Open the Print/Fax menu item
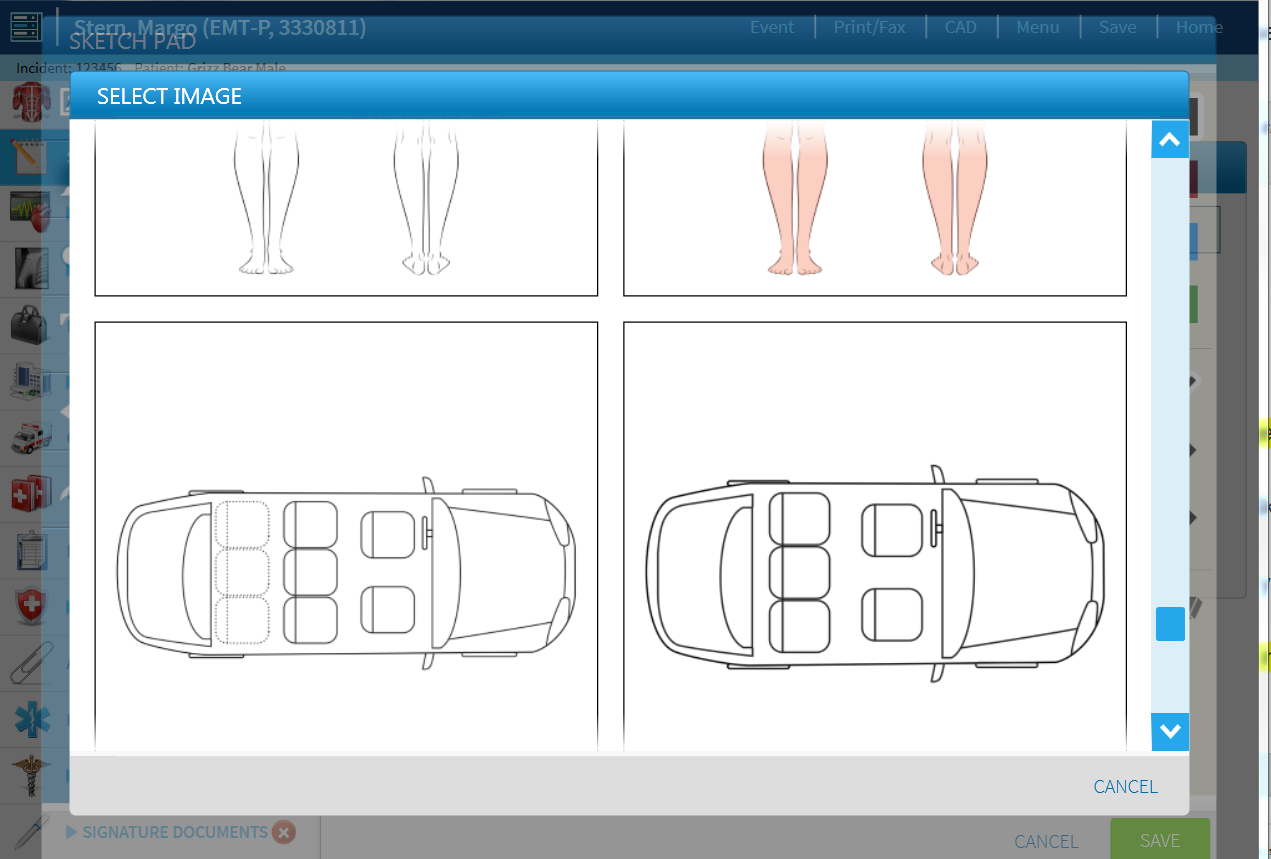The width and height of the screenshot is (1271, 859). [869, 27]
